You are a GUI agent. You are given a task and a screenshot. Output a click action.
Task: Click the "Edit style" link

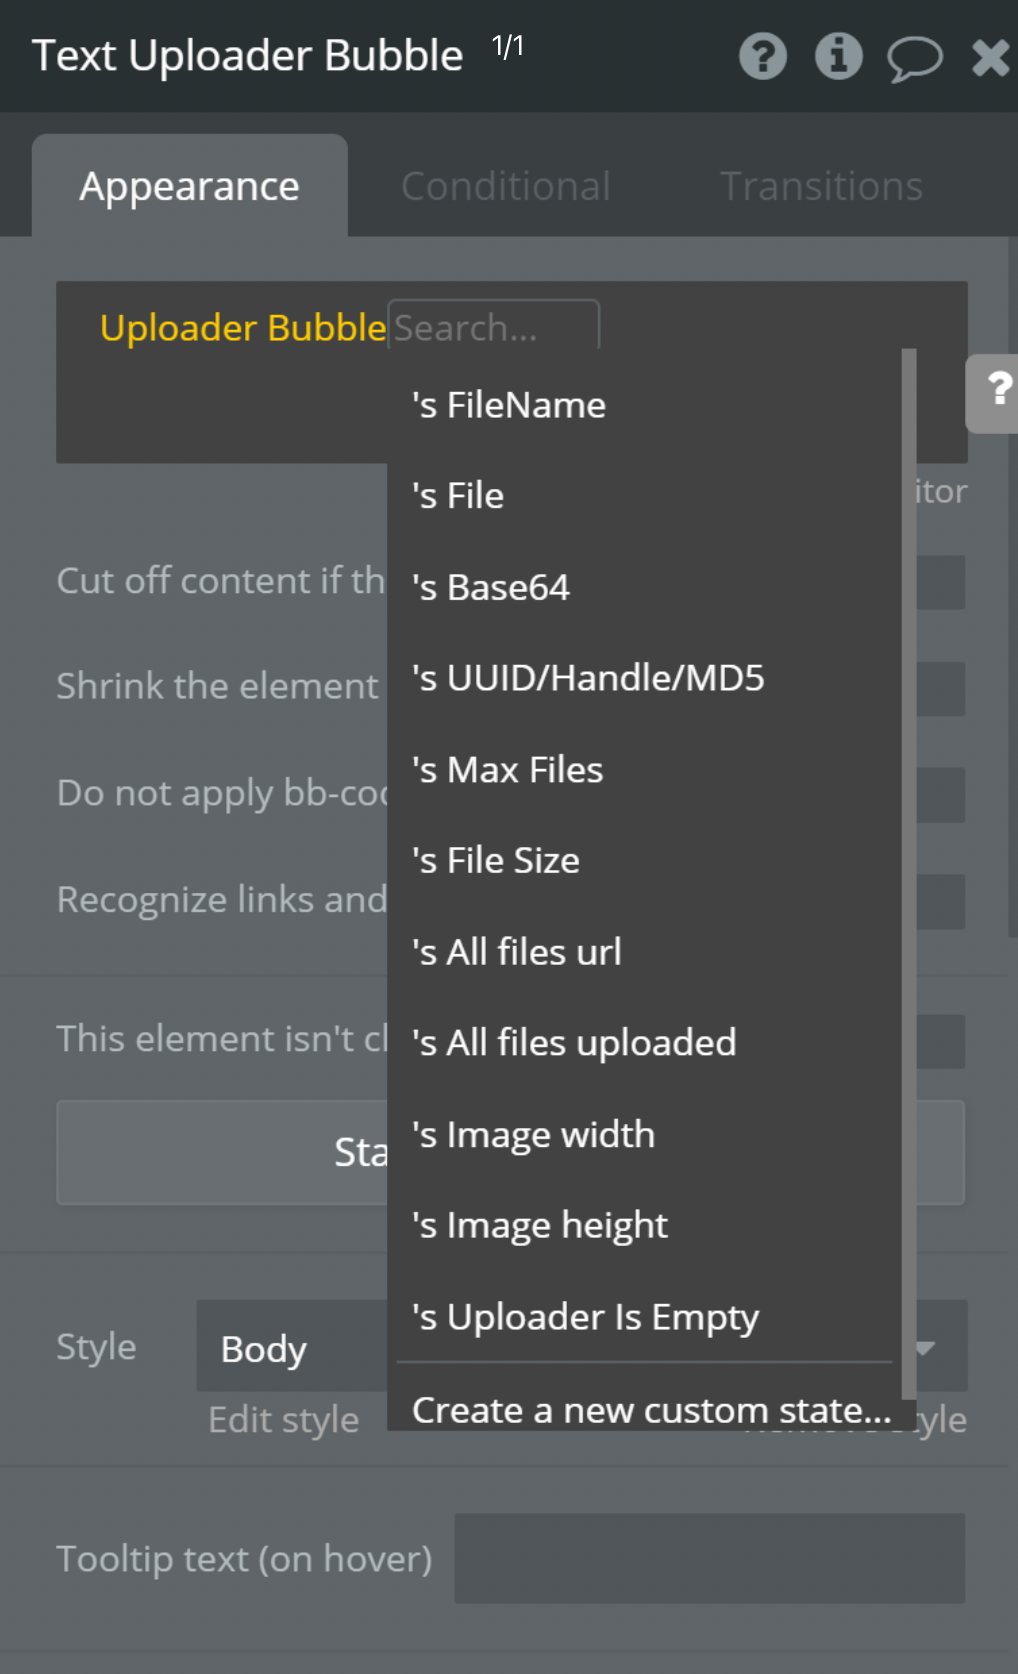click(x=283, y=1419)
